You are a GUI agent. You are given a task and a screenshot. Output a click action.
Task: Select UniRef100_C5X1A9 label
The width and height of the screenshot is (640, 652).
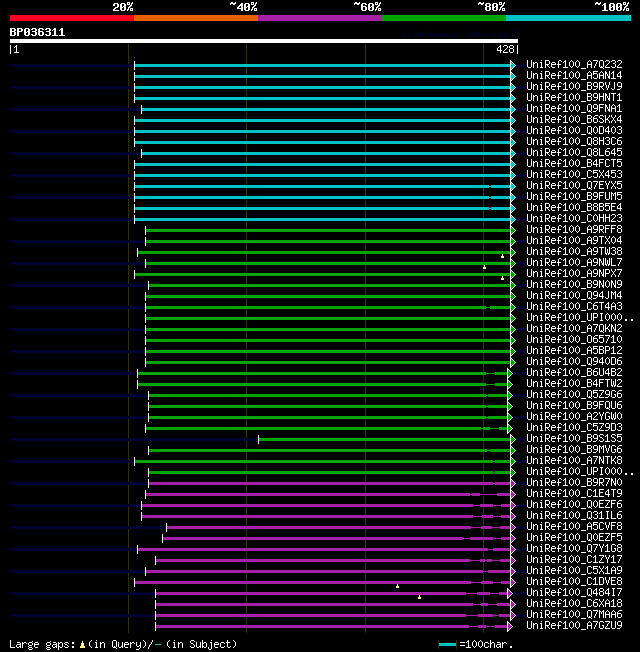(574, 571)
